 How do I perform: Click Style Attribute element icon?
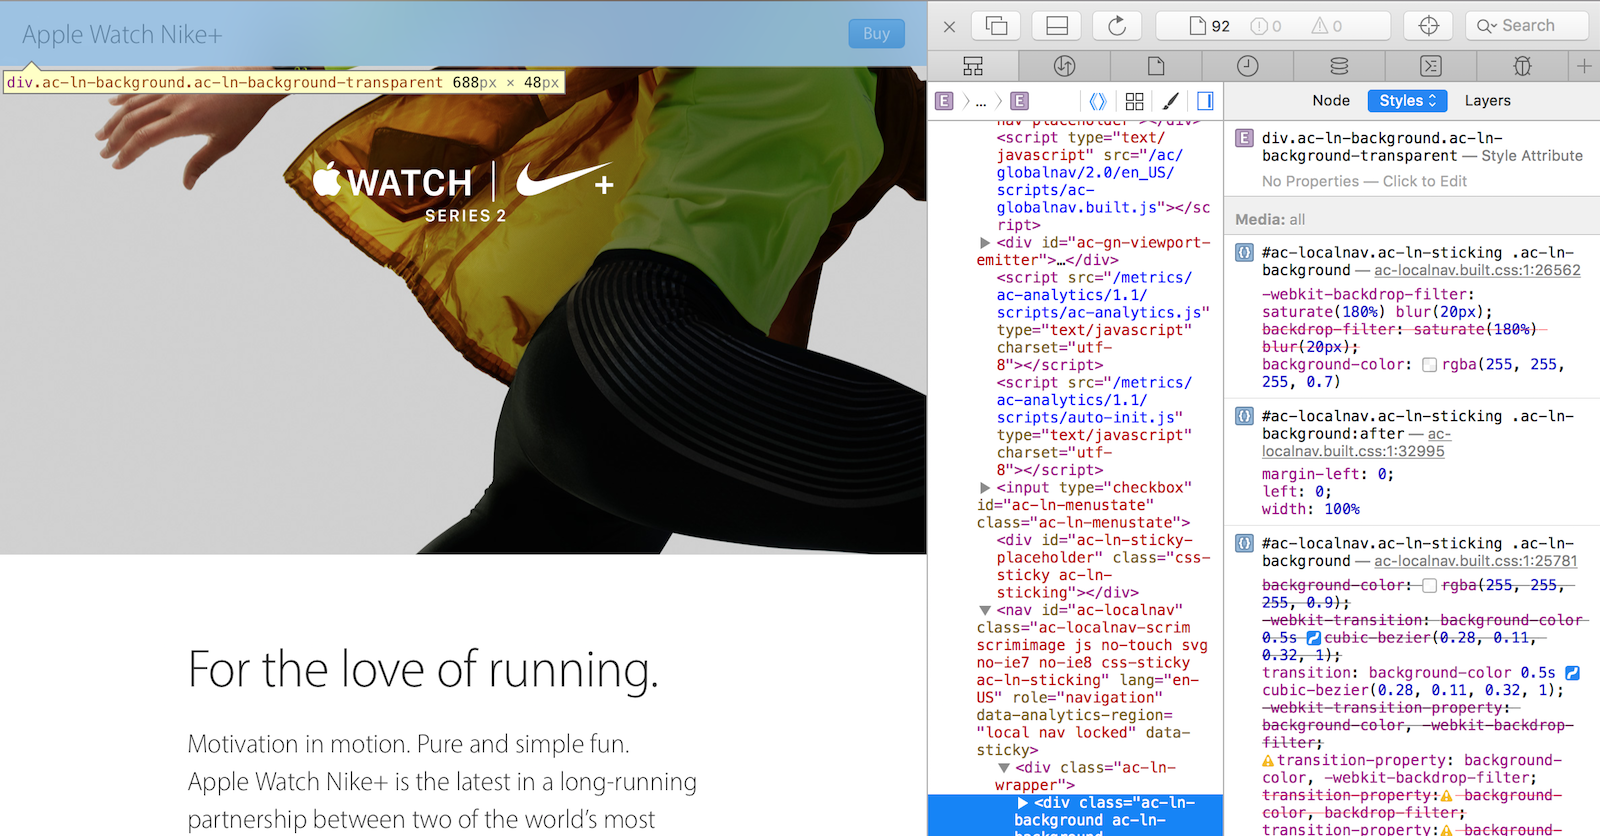coord(1244,138)
